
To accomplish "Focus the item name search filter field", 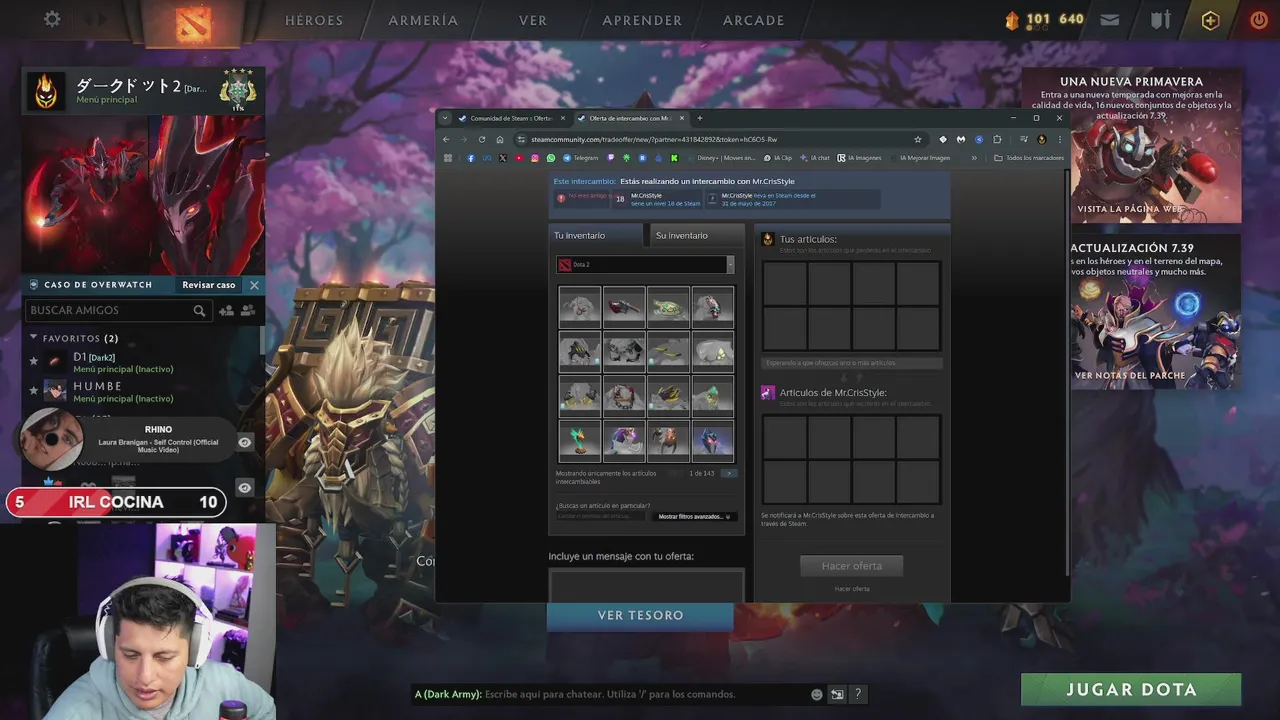I will [600, 516].
